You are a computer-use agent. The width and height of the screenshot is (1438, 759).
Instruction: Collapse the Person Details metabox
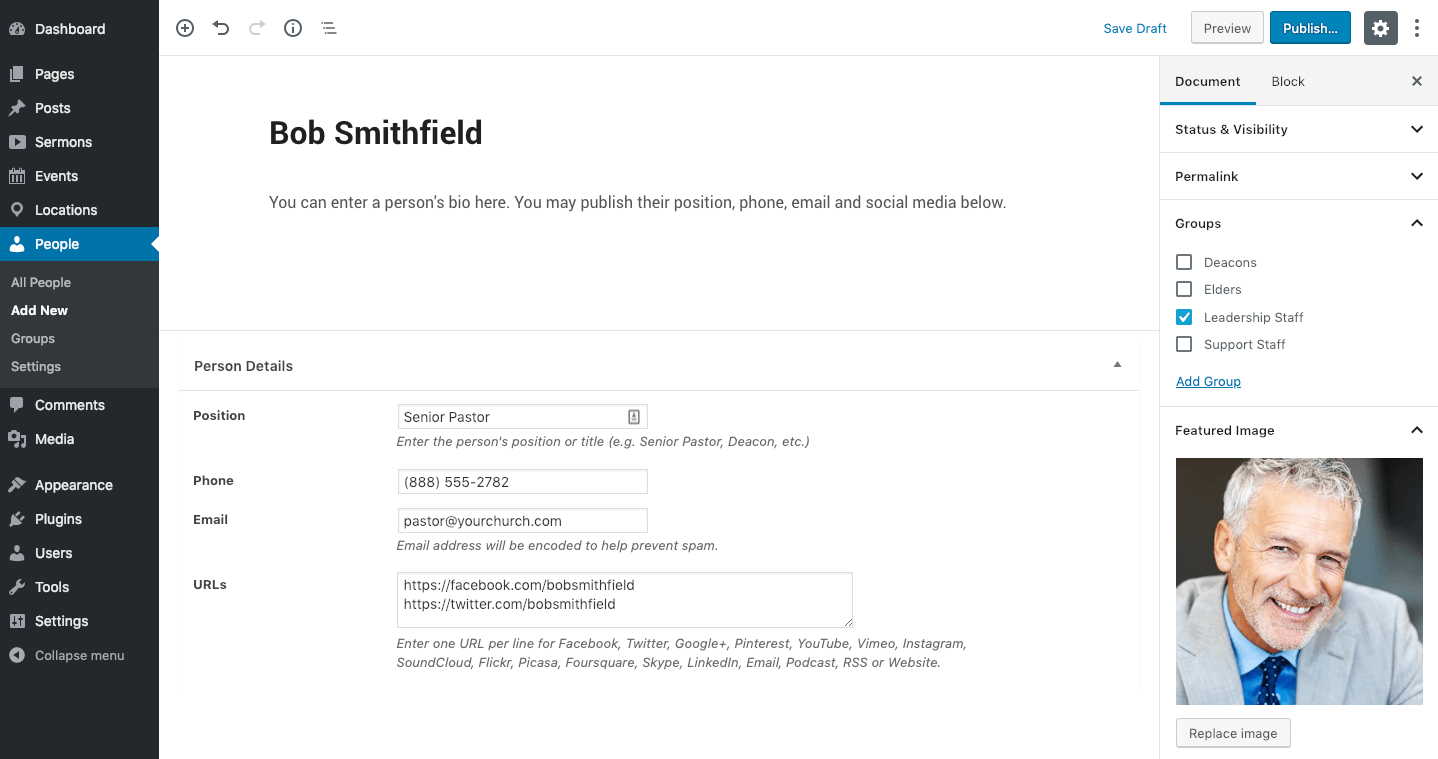[x=1117, y=365]
